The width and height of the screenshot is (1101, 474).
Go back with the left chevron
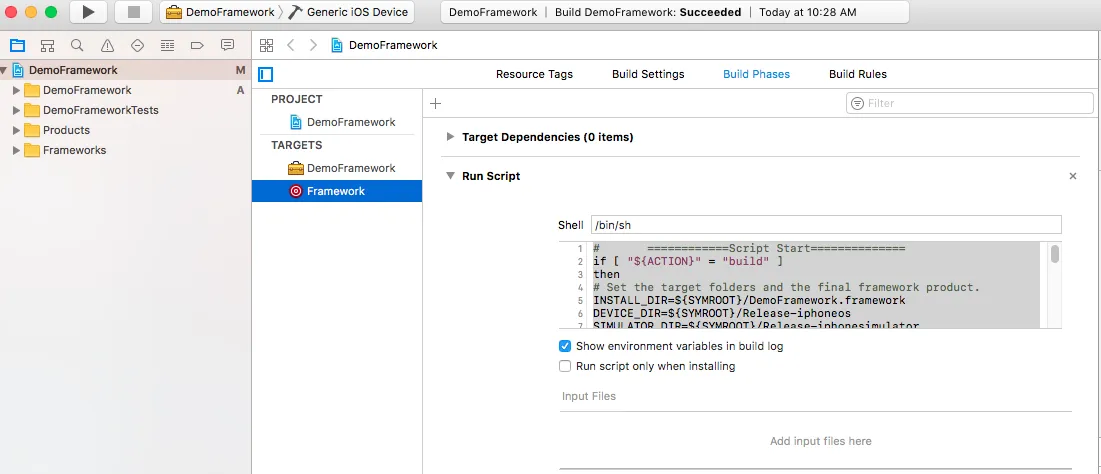click(x=290, y=46)
